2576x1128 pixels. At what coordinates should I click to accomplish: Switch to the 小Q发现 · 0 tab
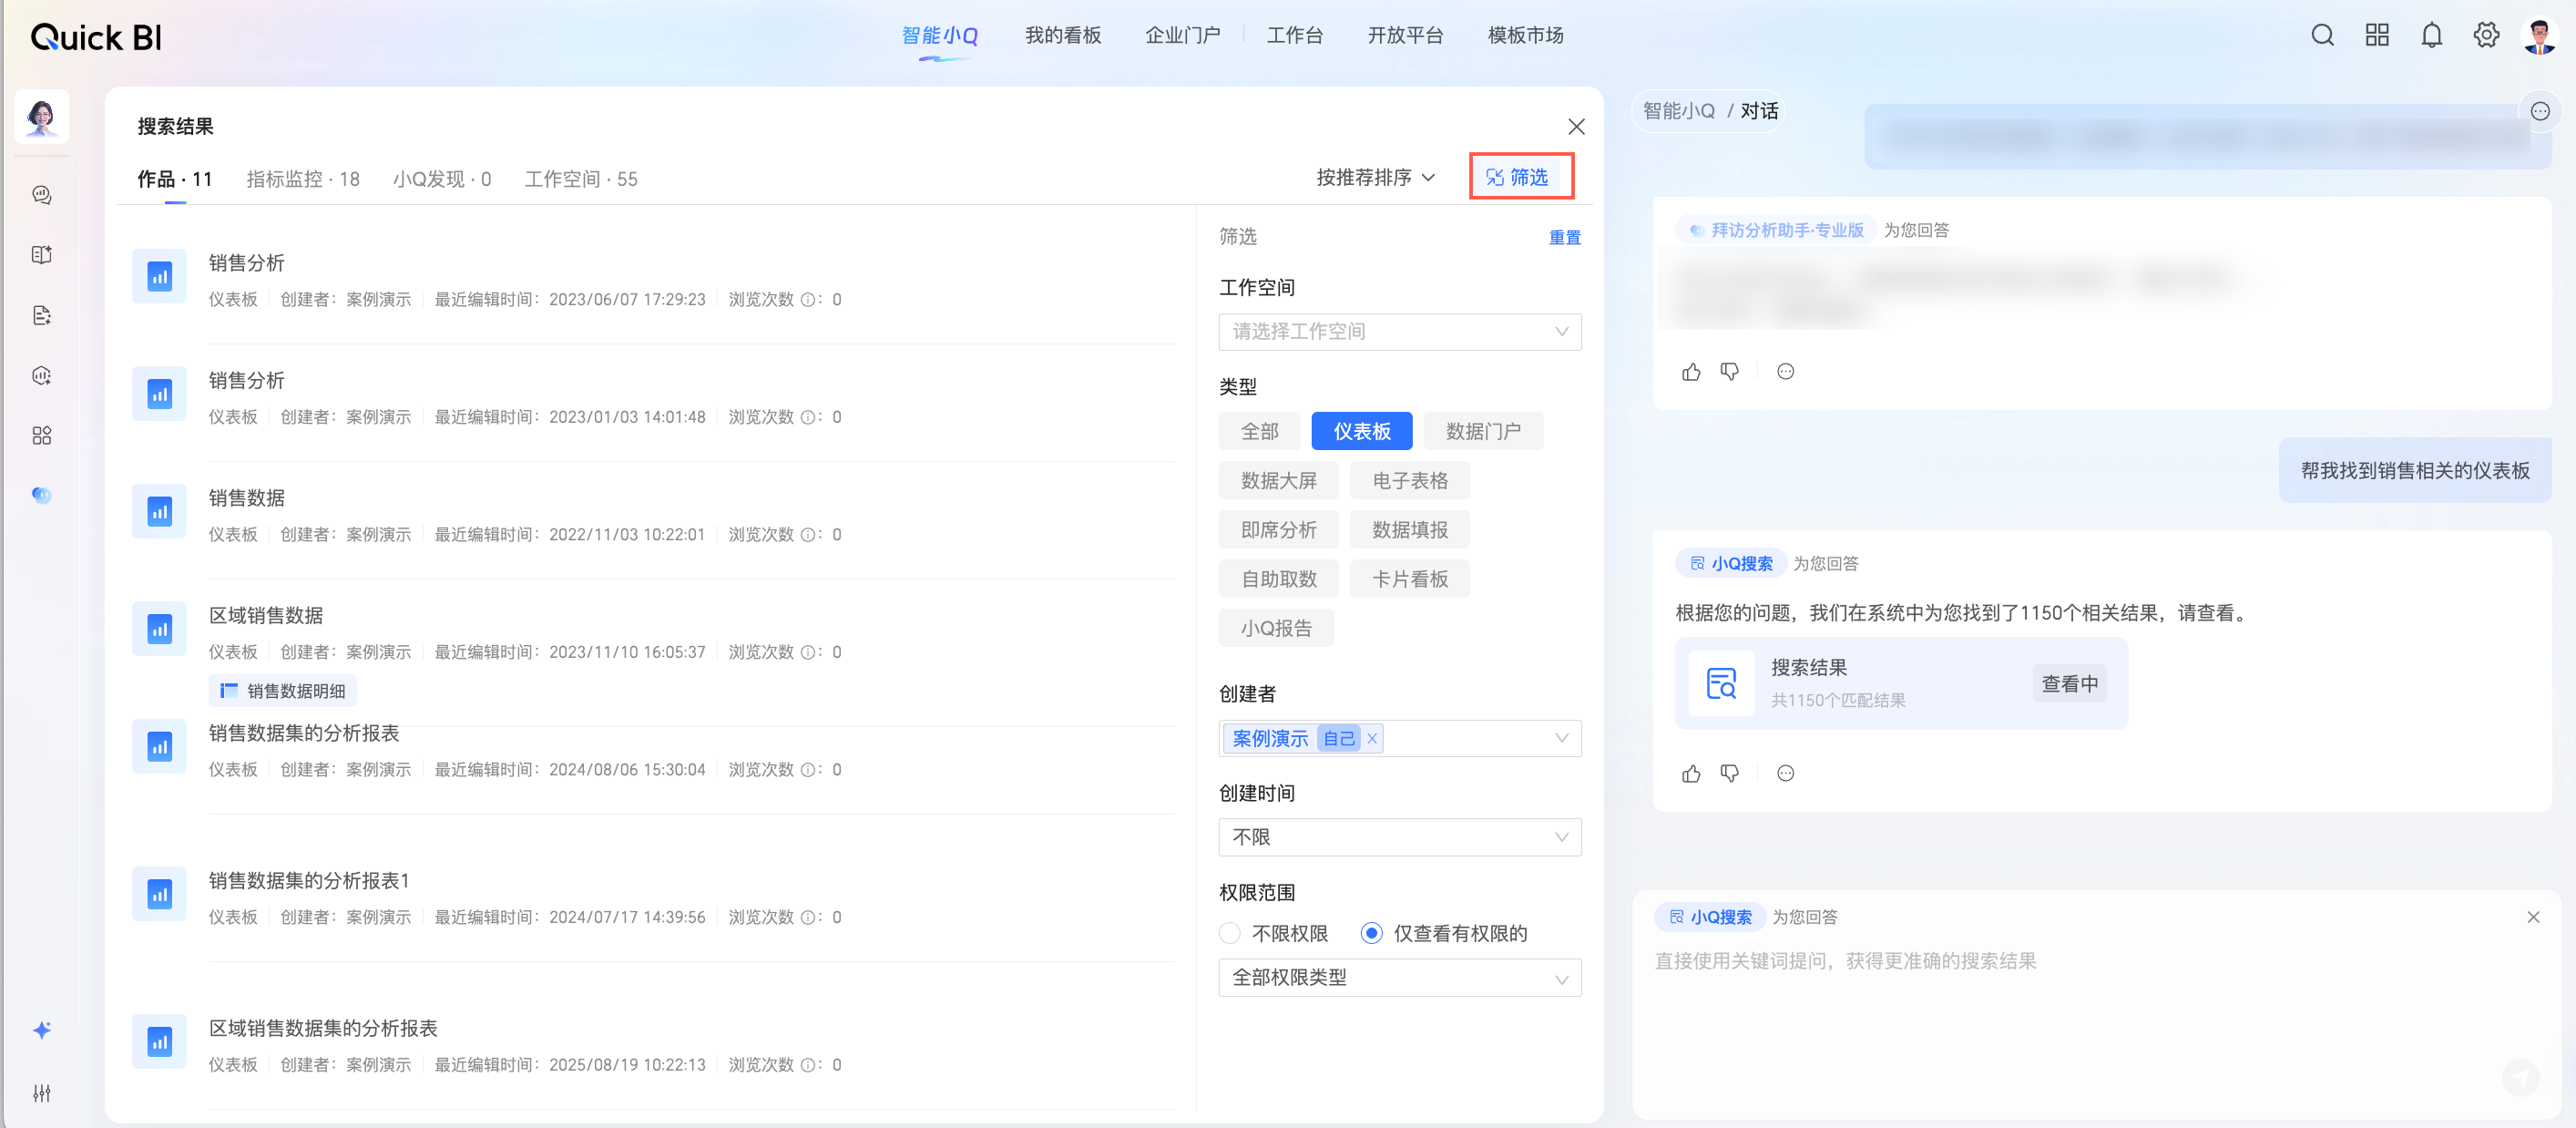(442, 179)
